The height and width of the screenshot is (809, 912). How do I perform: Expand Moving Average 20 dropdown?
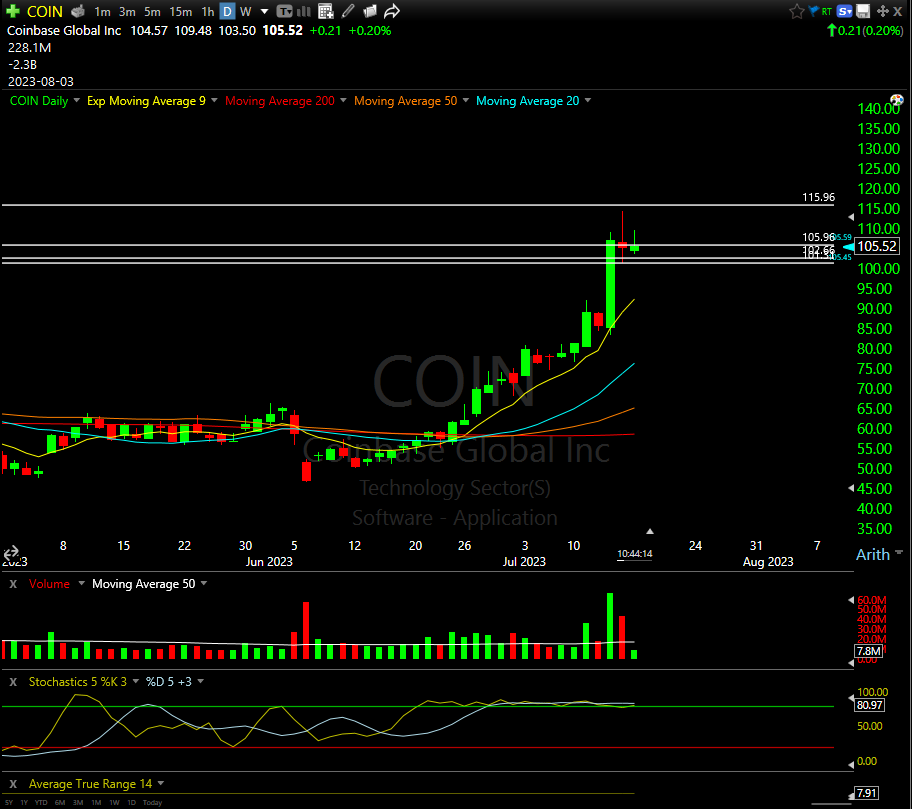coord(587,100)
